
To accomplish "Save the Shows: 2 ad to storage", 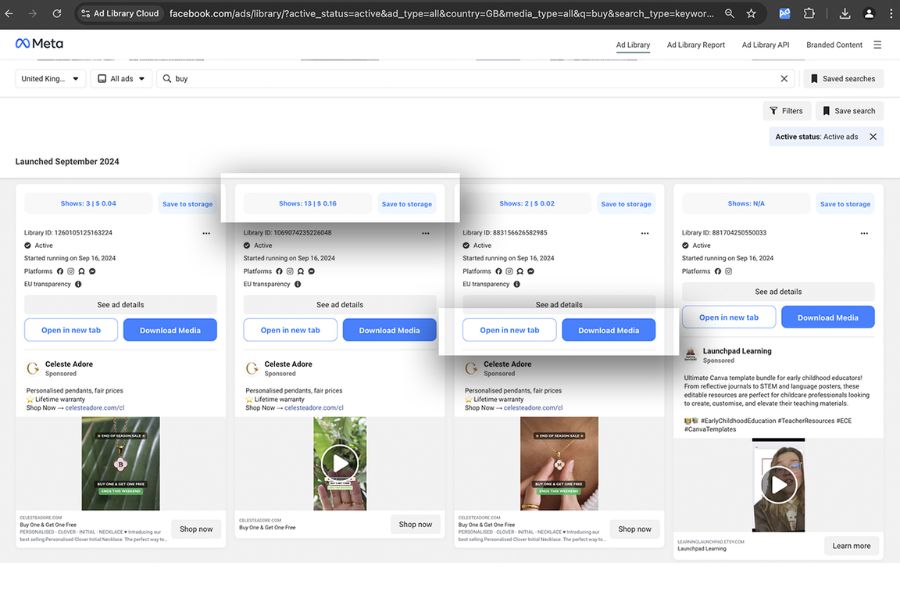I will [x=626, y=204].
